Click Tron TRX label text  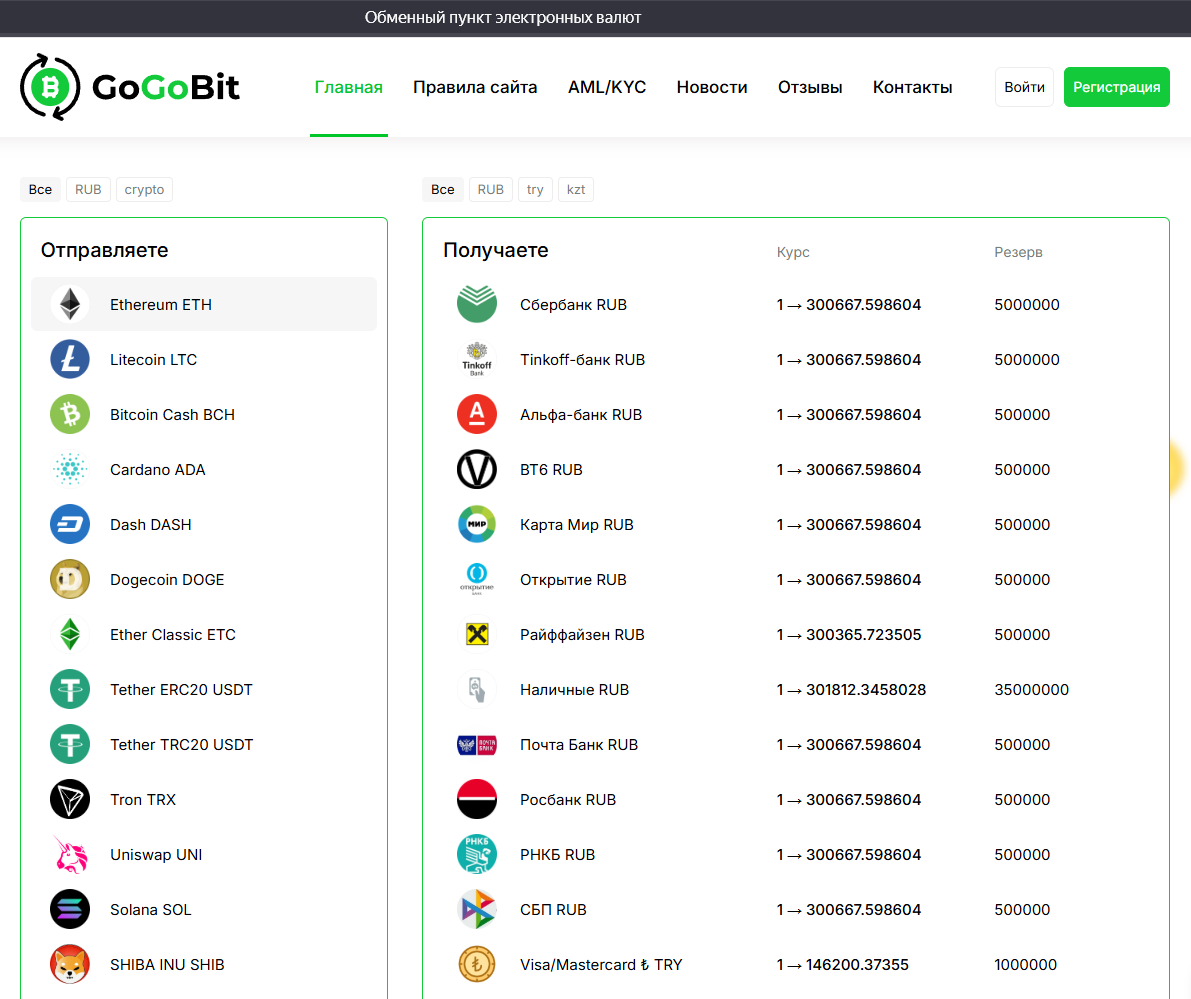pos(143,800)
